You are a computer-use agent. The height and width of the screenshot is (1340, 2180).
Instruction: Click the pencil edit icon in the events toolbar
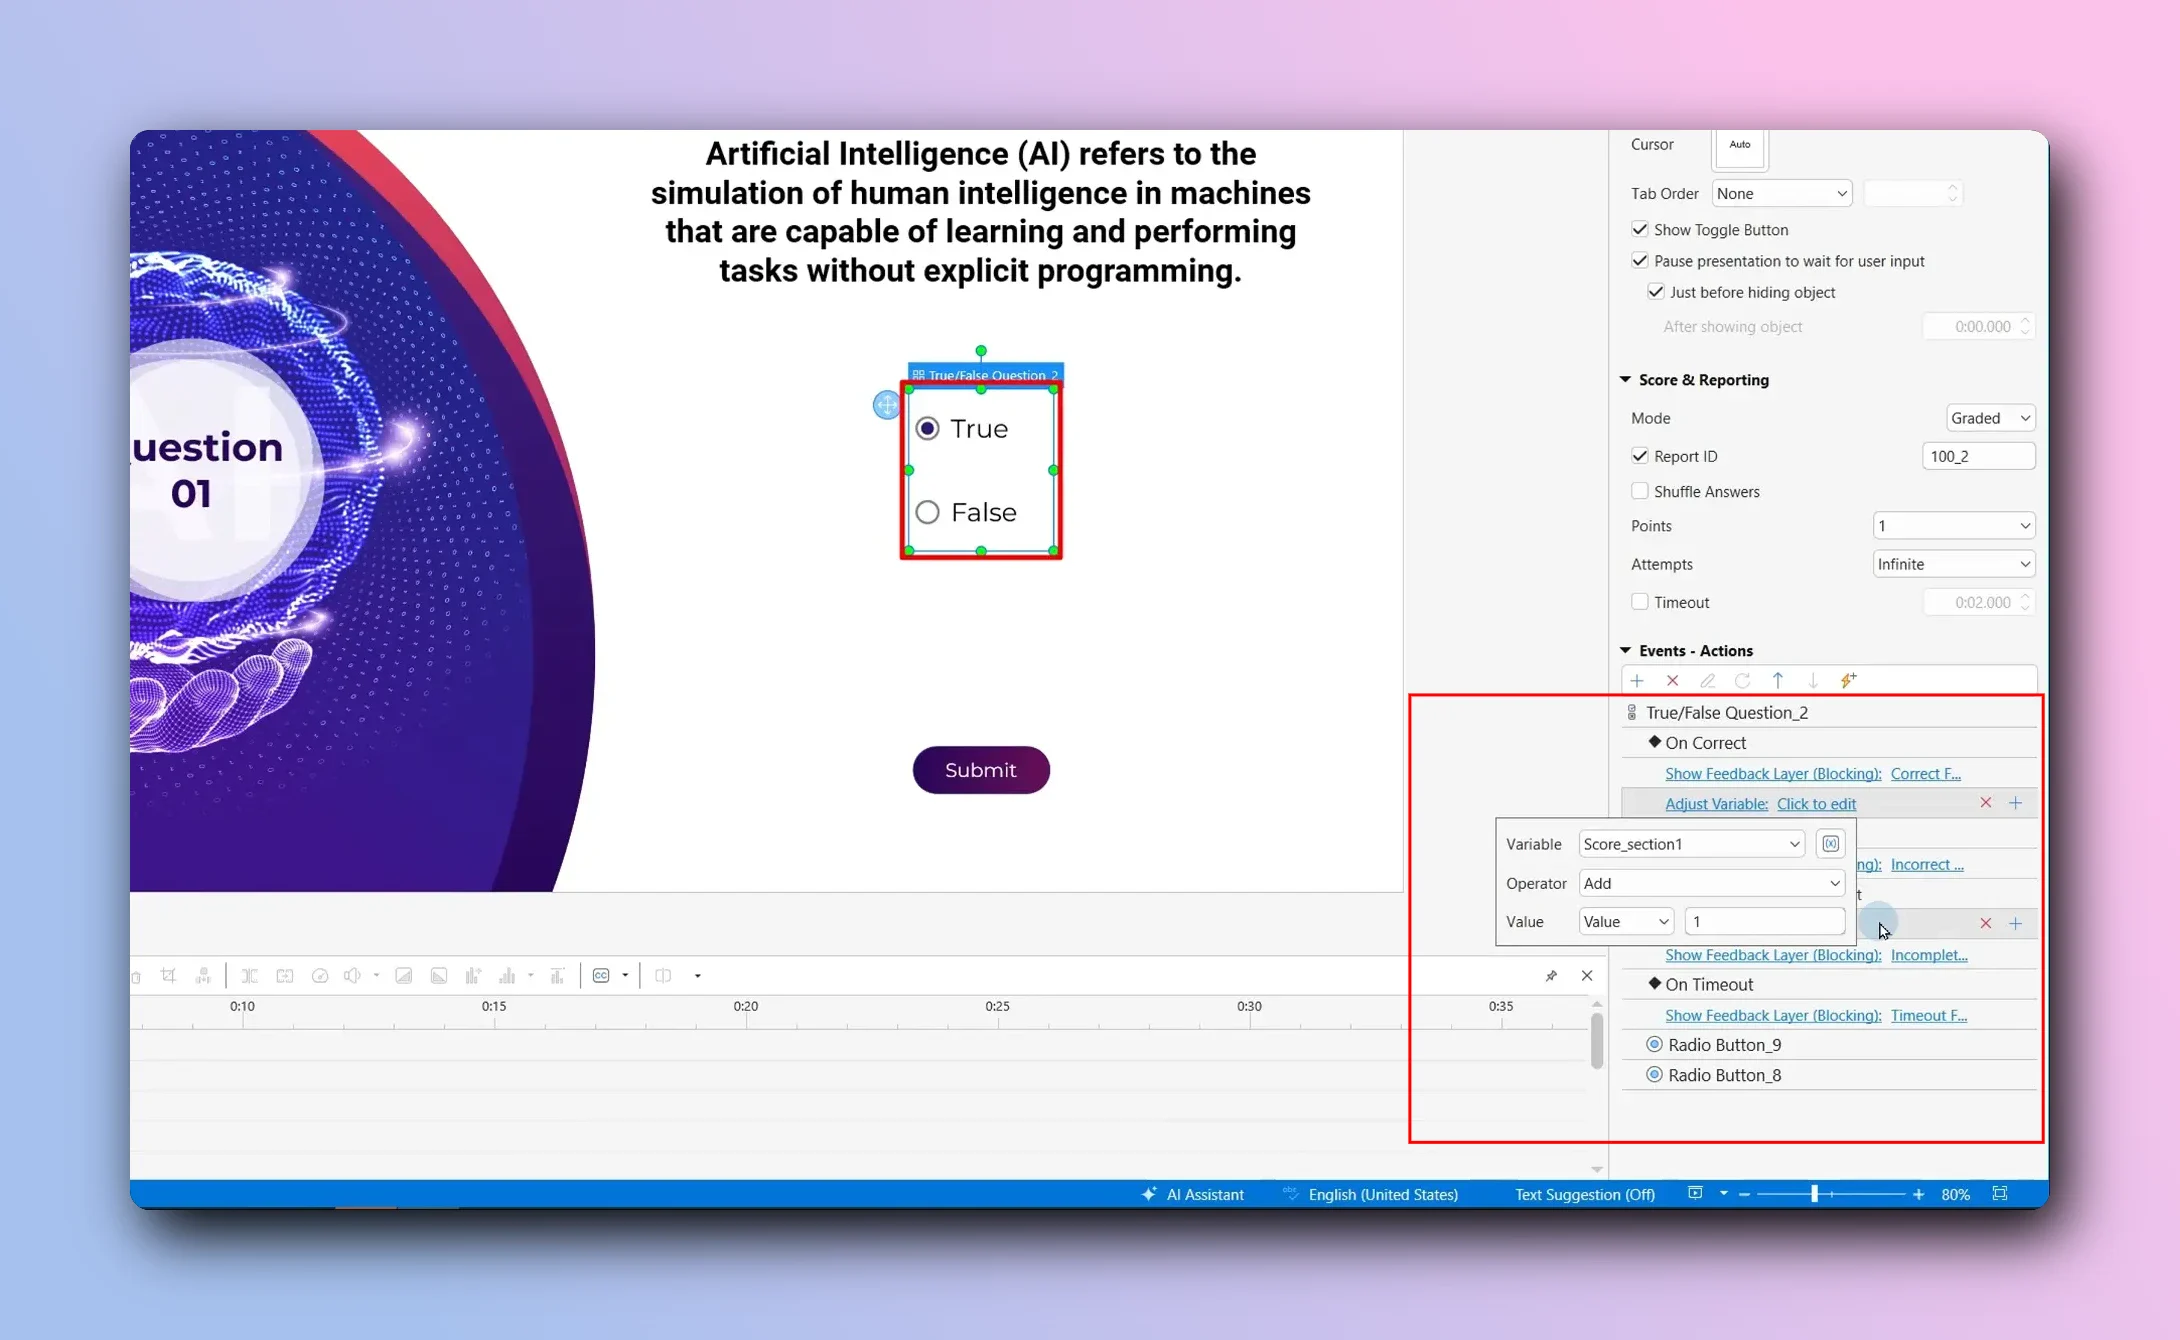[x=1707, y=680]
